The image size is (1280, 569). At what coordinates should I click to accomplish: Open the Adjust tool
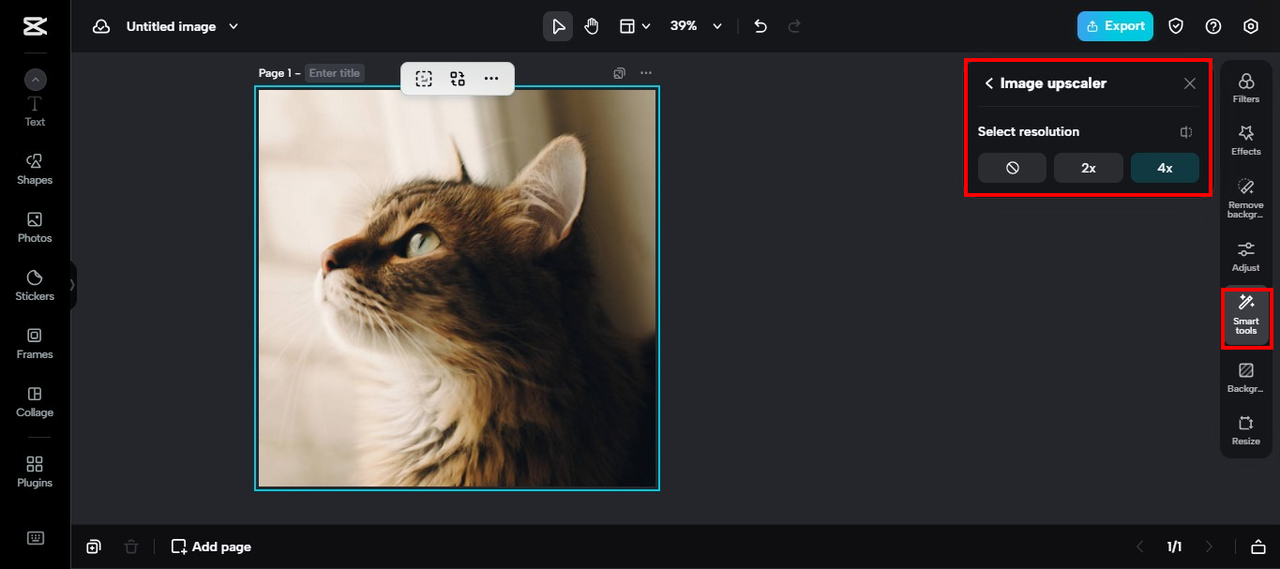[x=1246, y=256]
